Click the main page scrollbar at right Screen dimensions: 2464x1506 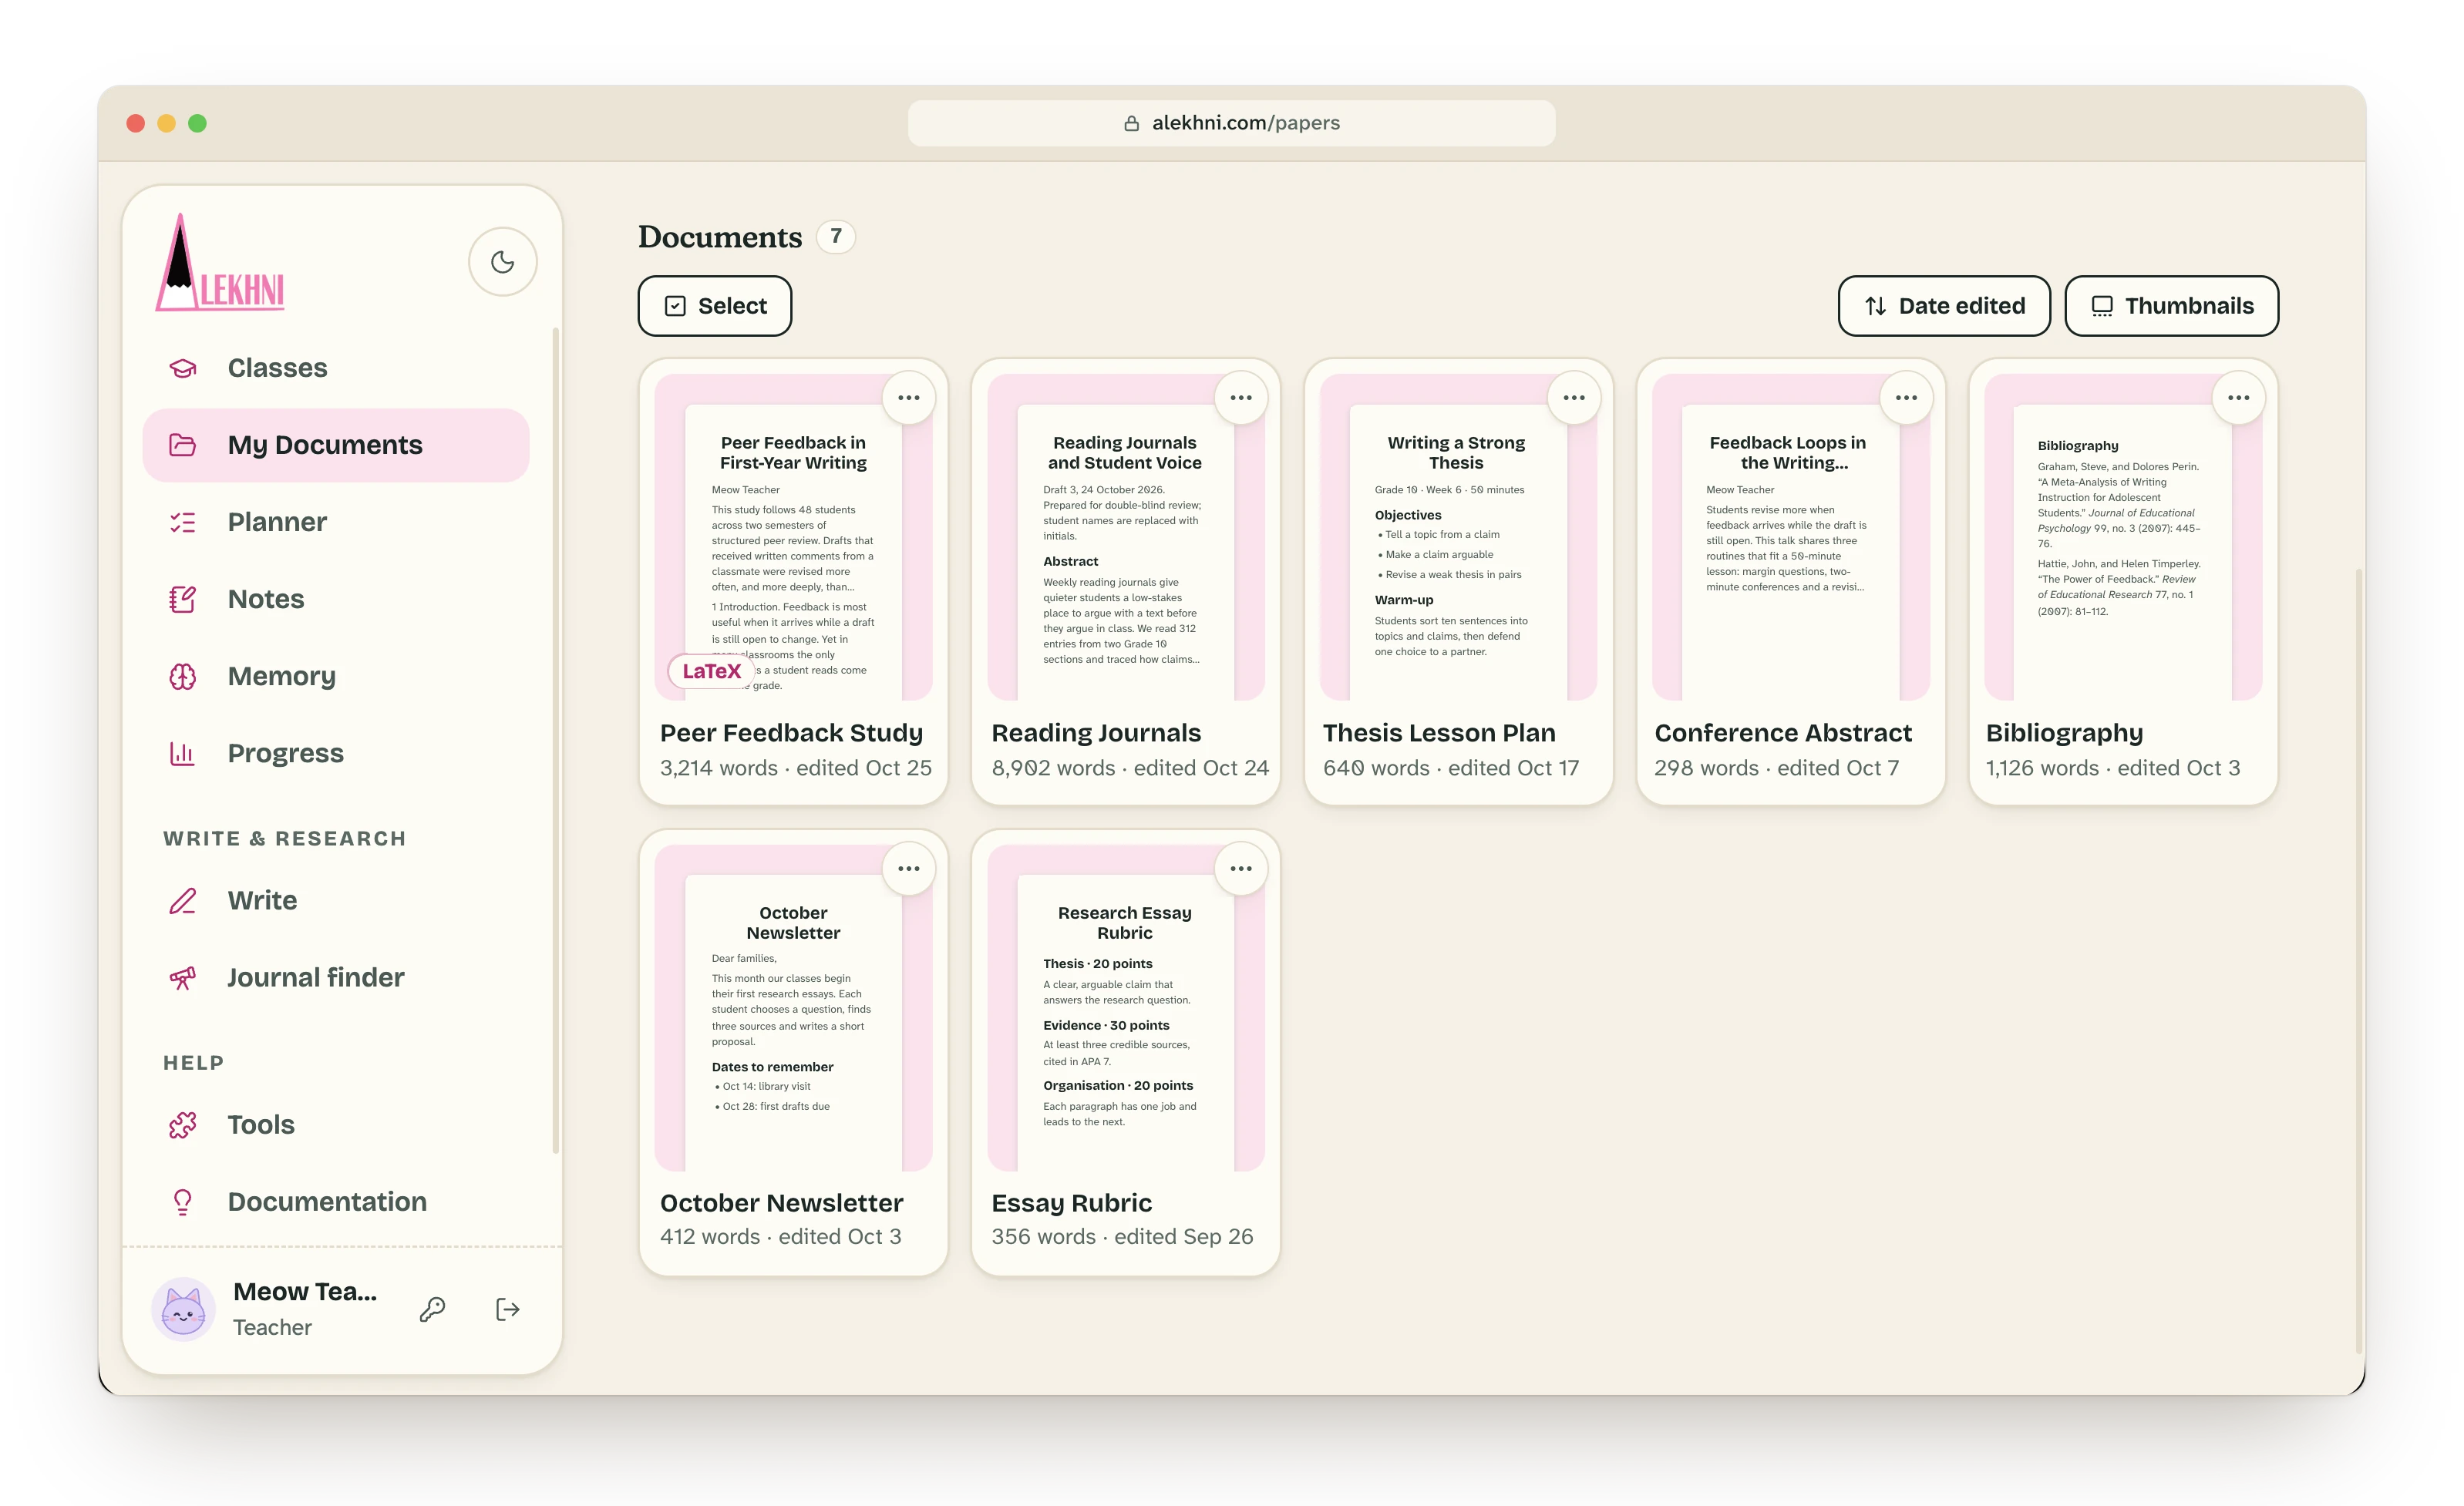pos(2358,960)
